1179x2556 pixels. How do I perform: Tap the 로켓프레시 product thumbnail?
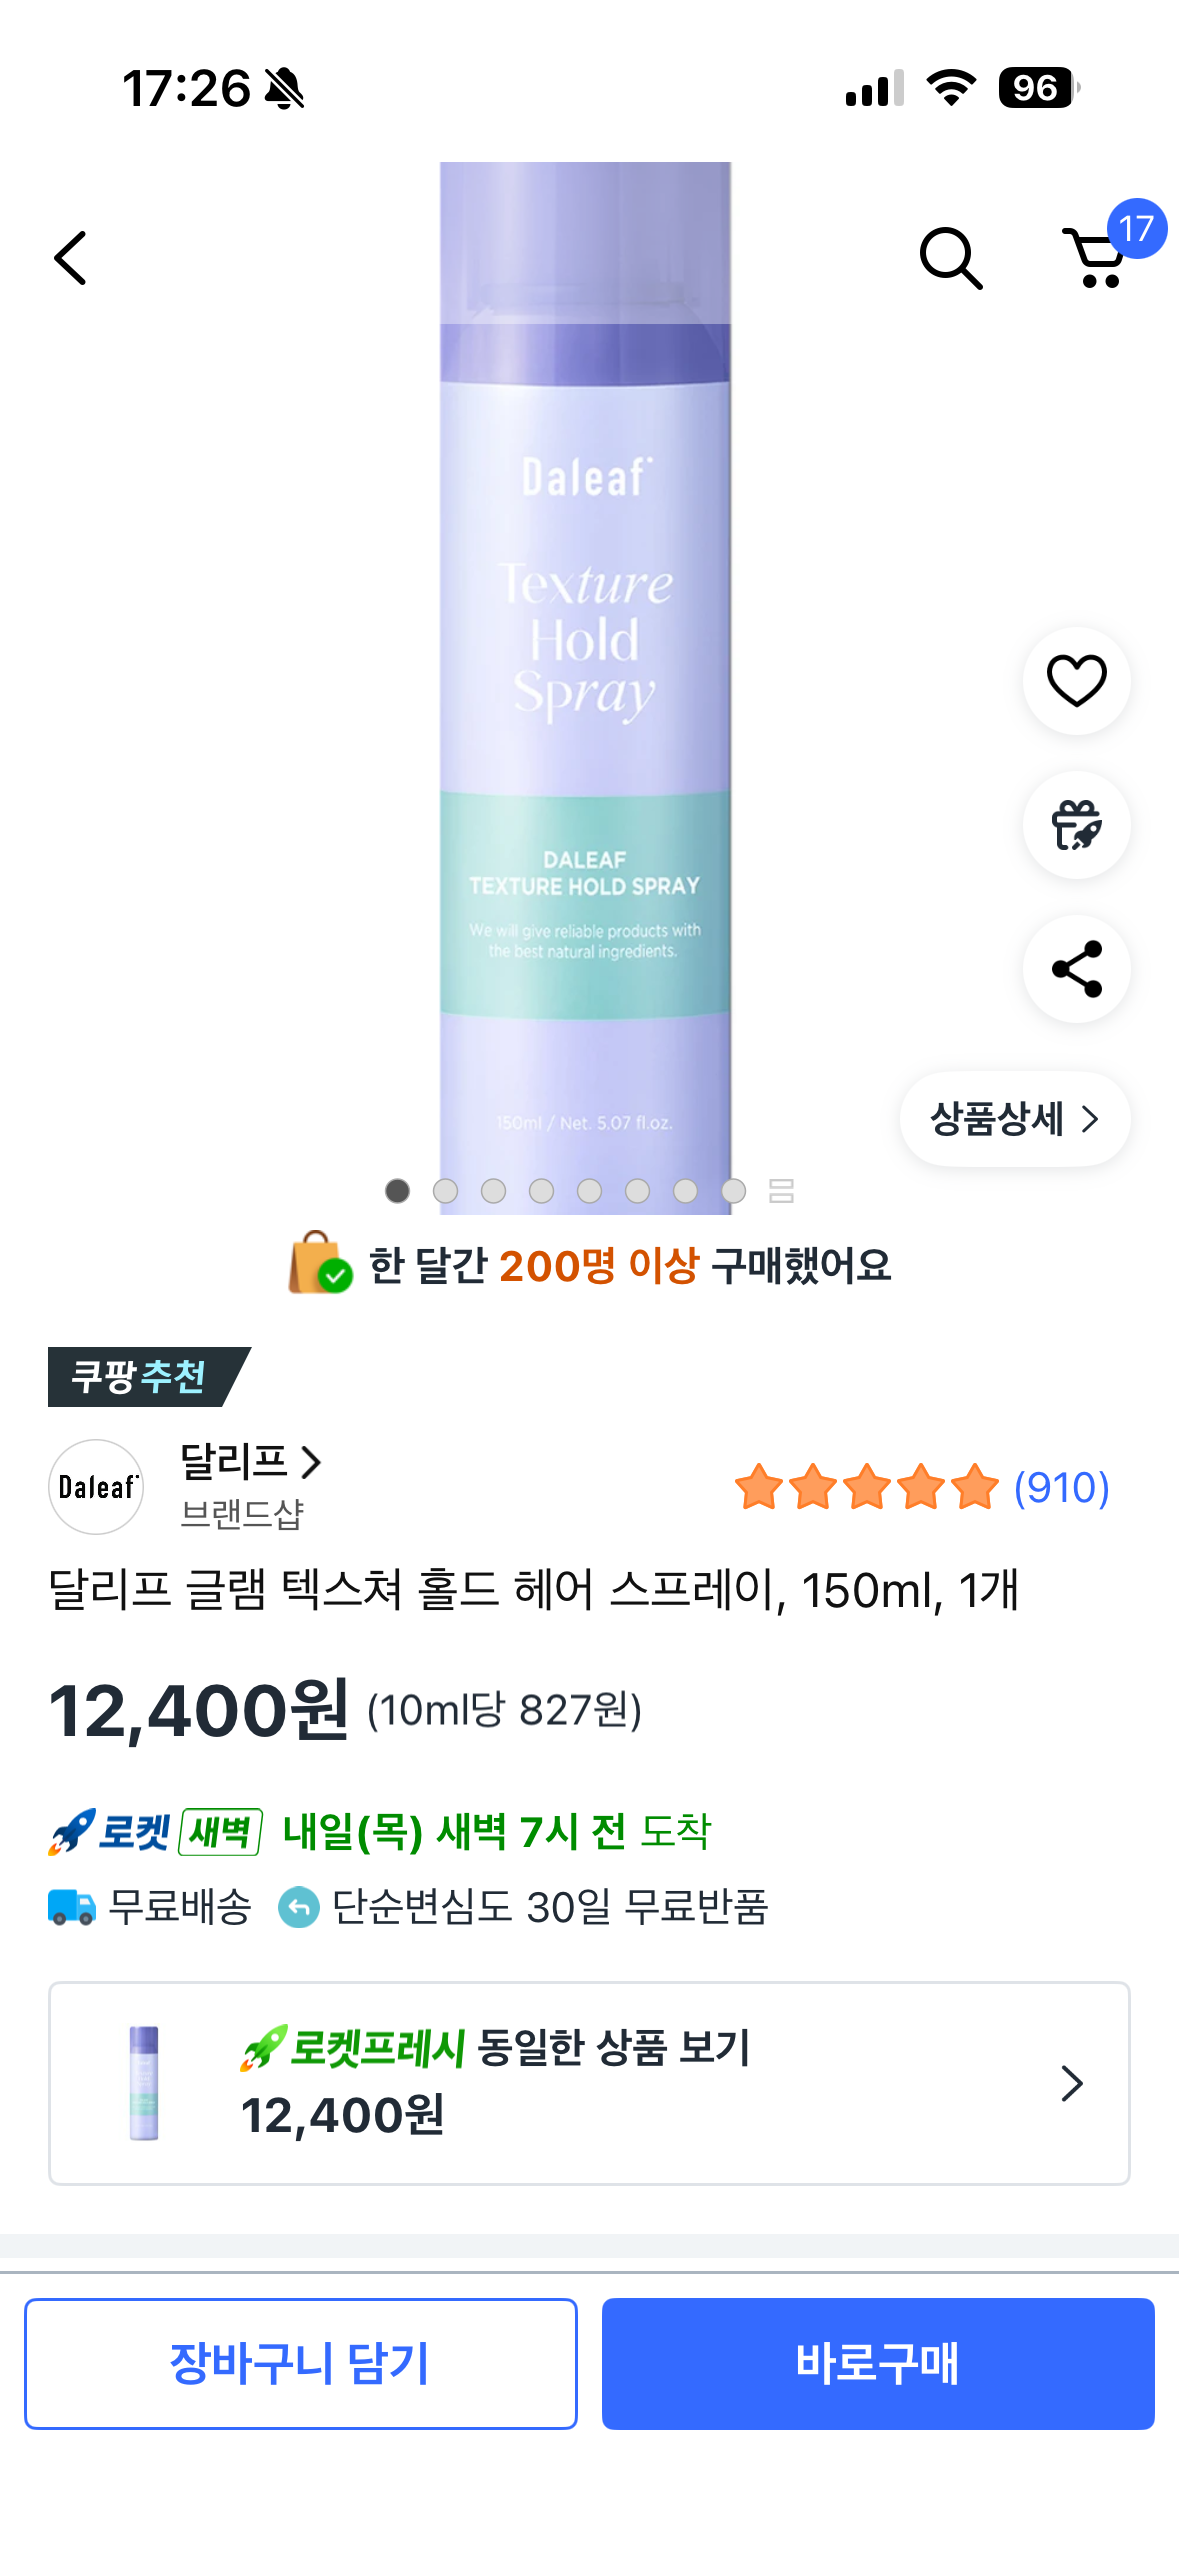(x=144, y=2083)
